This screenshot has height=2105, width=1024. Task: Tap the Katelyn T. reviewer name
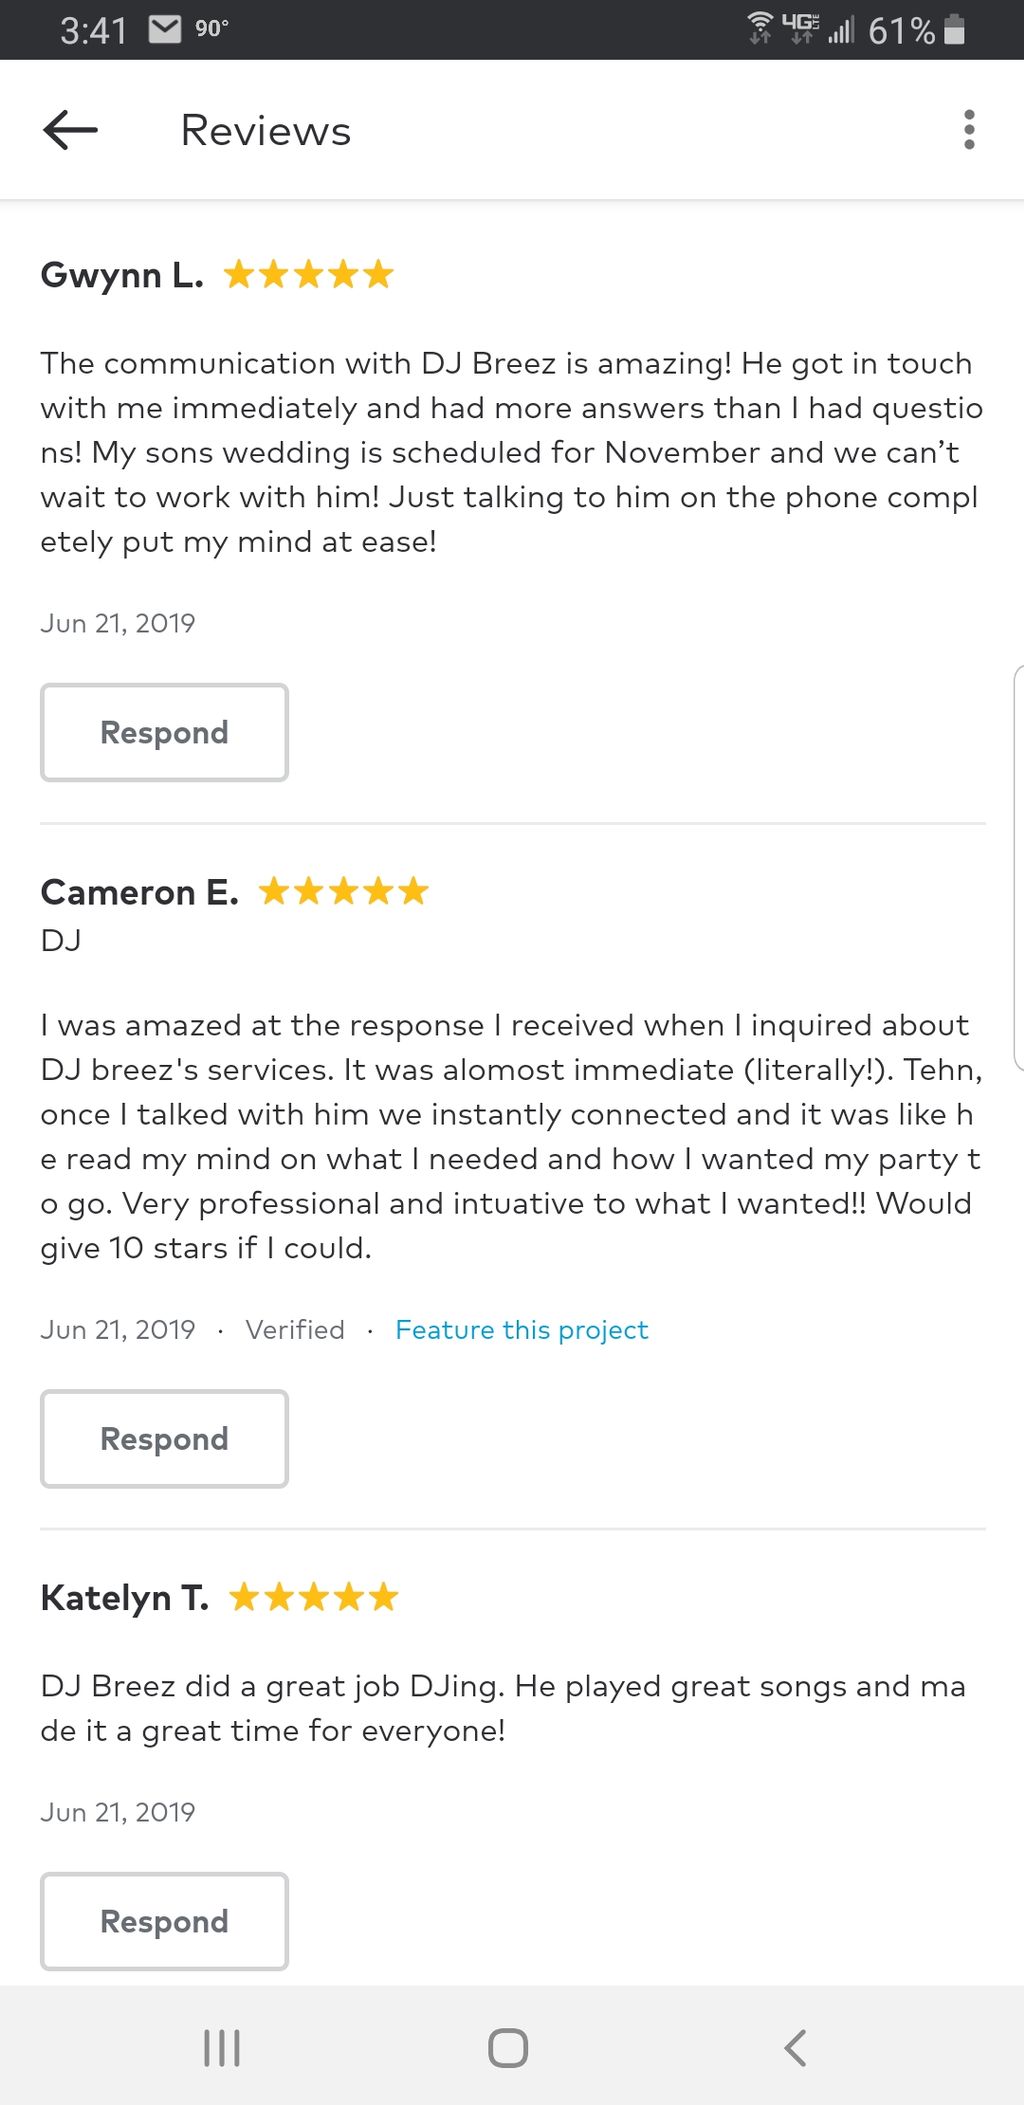point(125,1598)
